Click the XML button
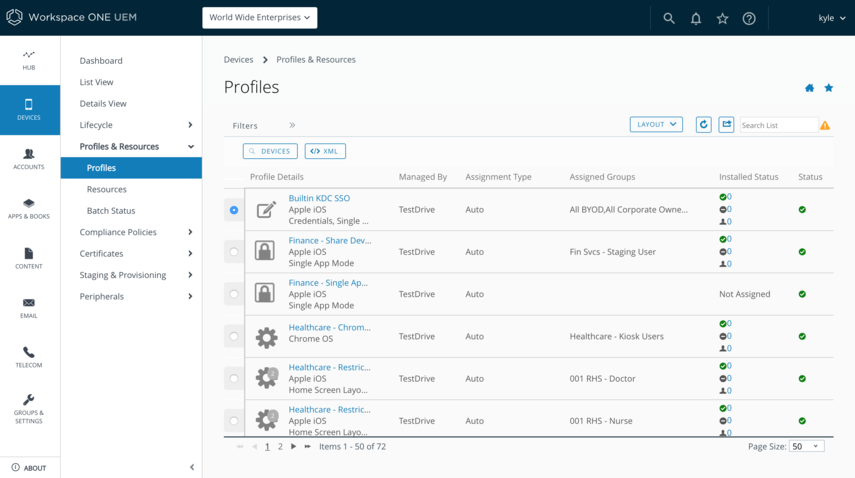The height and width of the screenshot is (478, 855). (325, 151)
